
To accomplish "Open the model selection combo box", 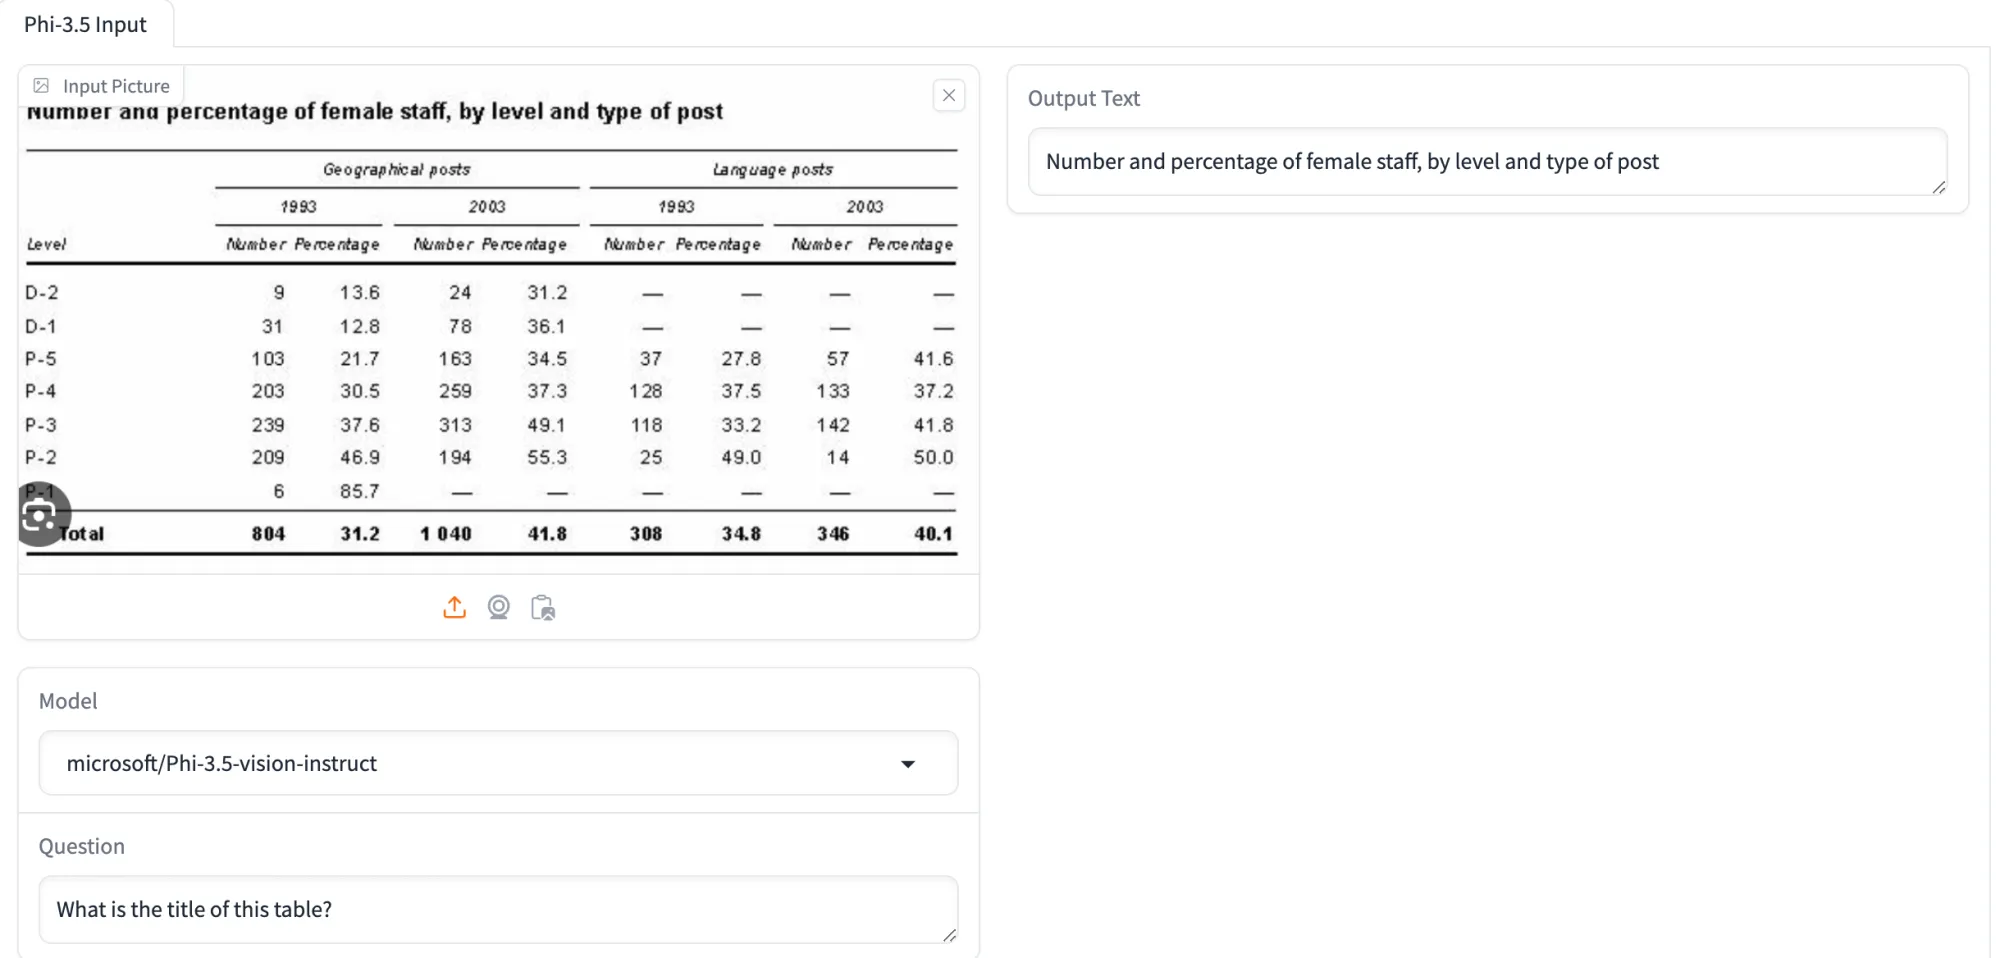I will [498, 763].
